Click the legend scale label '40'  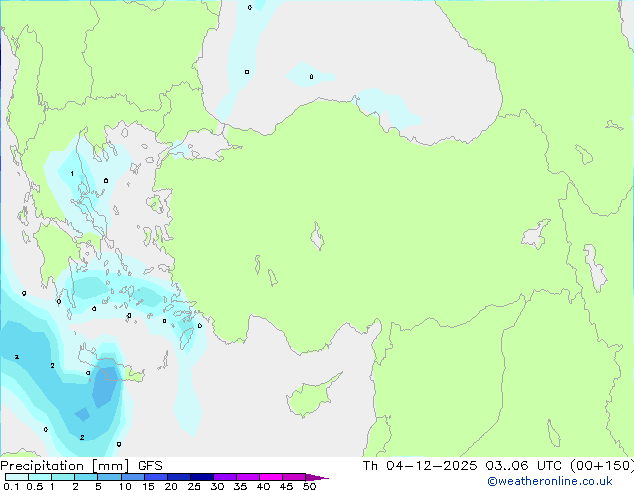click(263, 486)
